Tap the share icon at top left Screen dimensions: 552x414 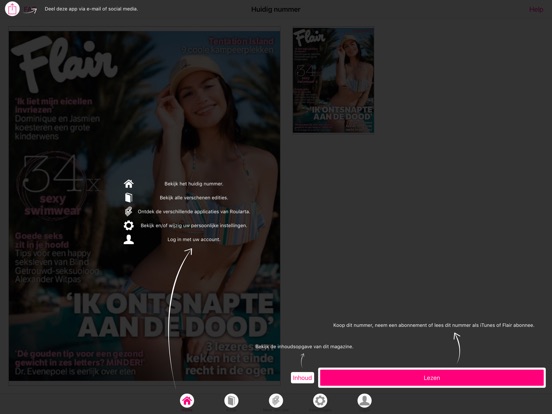click(12, 8)
